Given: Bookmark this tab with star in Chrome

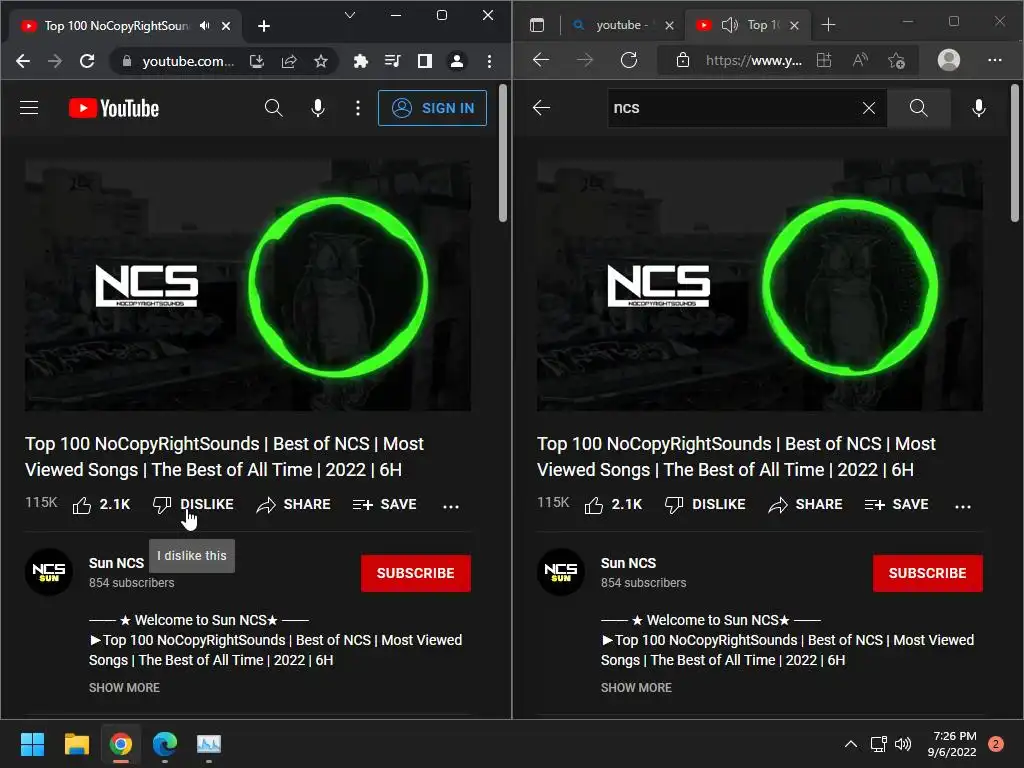Looking at the screenshot, I should (x=321, y=61).
